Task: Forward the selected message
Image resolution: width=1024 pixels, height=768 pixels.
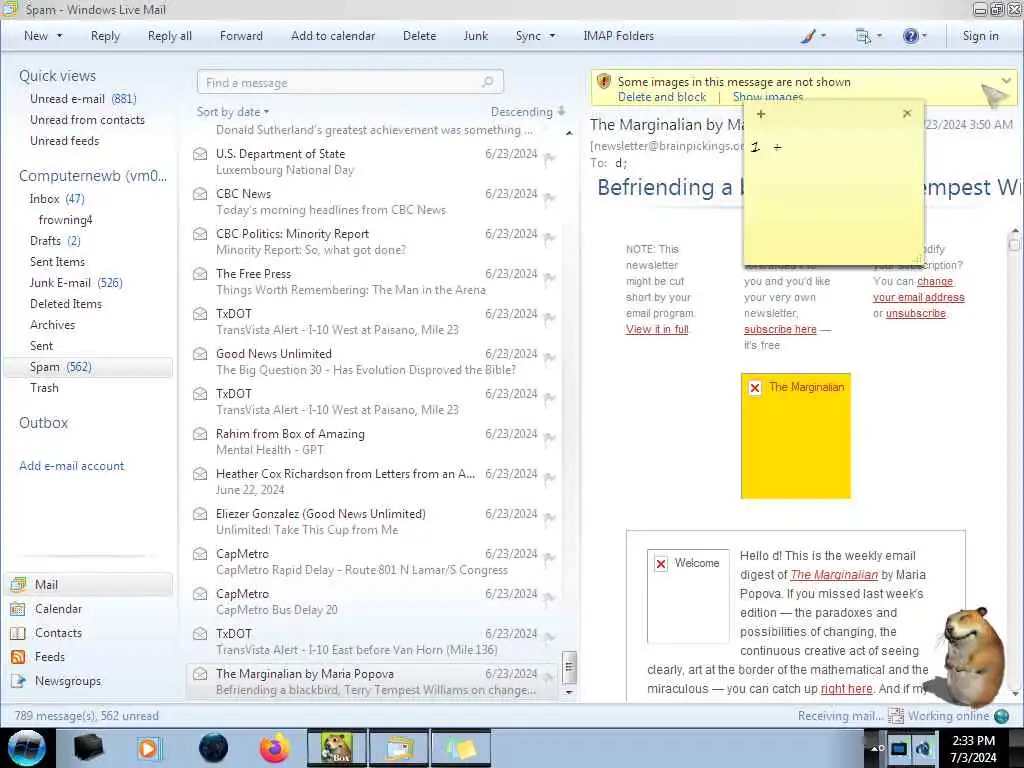Action: [241, 36]
